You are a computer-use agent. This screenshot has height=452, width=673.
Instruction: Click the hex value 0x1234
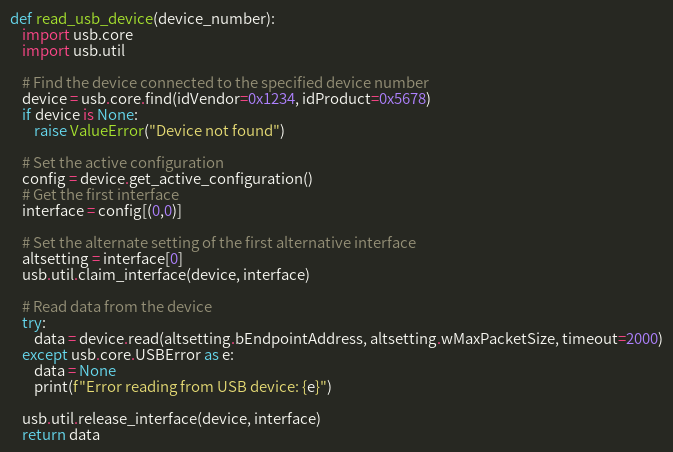(272, 99)
